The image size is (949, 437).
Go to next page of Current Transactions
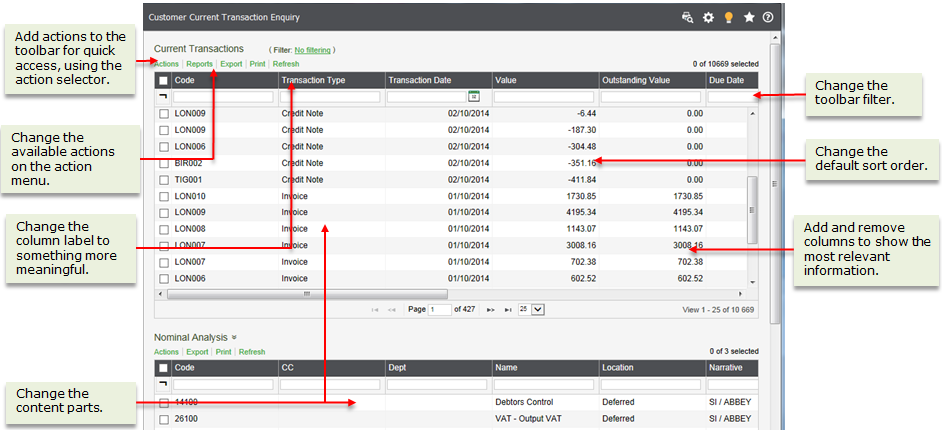click(491, 309)
